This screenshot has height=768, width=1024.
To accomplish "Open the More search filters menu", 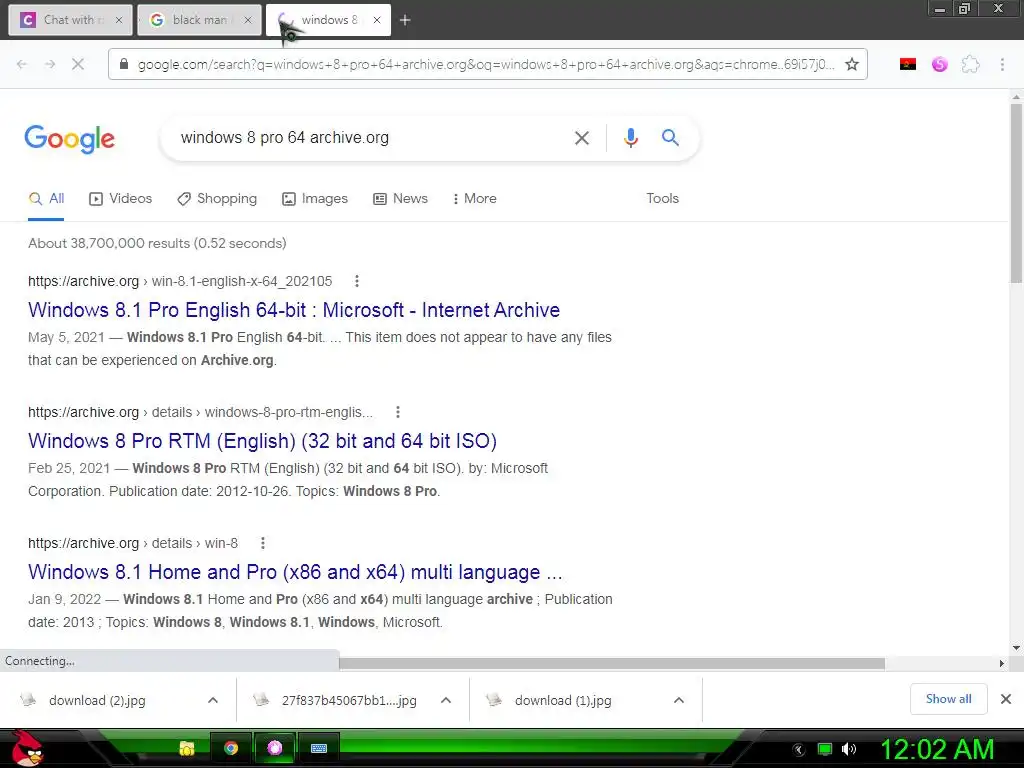I will (x=475, y=199).
